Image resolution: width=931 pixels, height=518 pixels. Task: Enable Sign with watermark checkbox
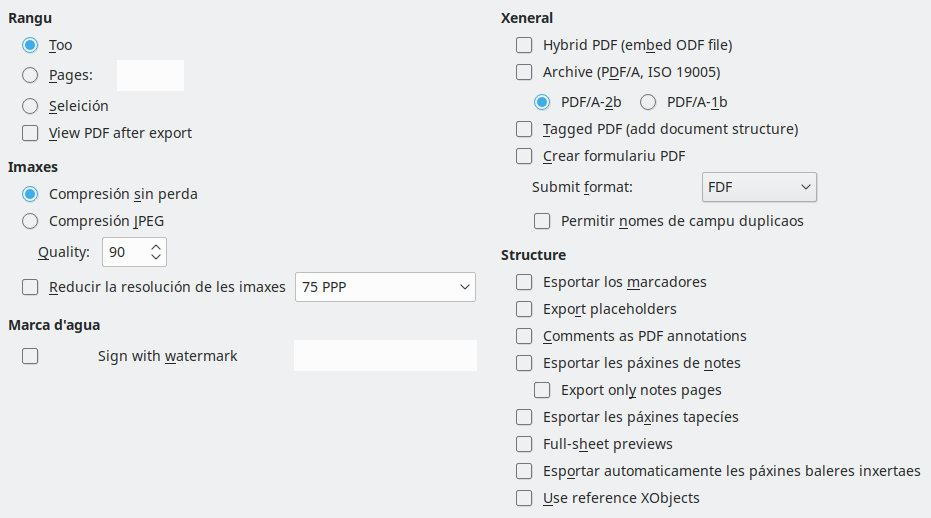pos(30,356)
